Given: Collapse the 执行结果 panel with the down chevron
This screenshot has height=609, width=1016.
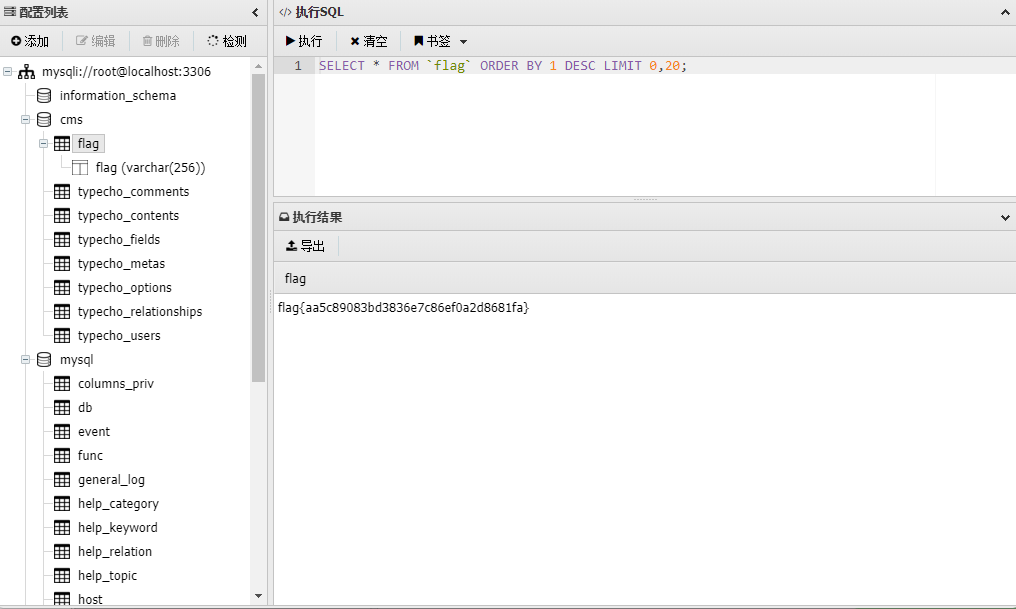Looking at the screenshot, I should pos(1005,218).
